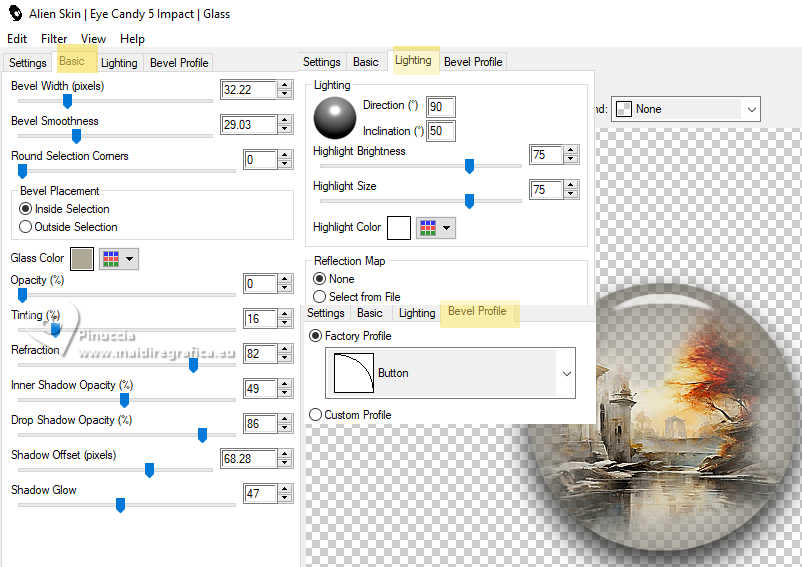Screen dimensions: 802x567
Task: Open the Edit menu
Action: [x=17, y=39]
